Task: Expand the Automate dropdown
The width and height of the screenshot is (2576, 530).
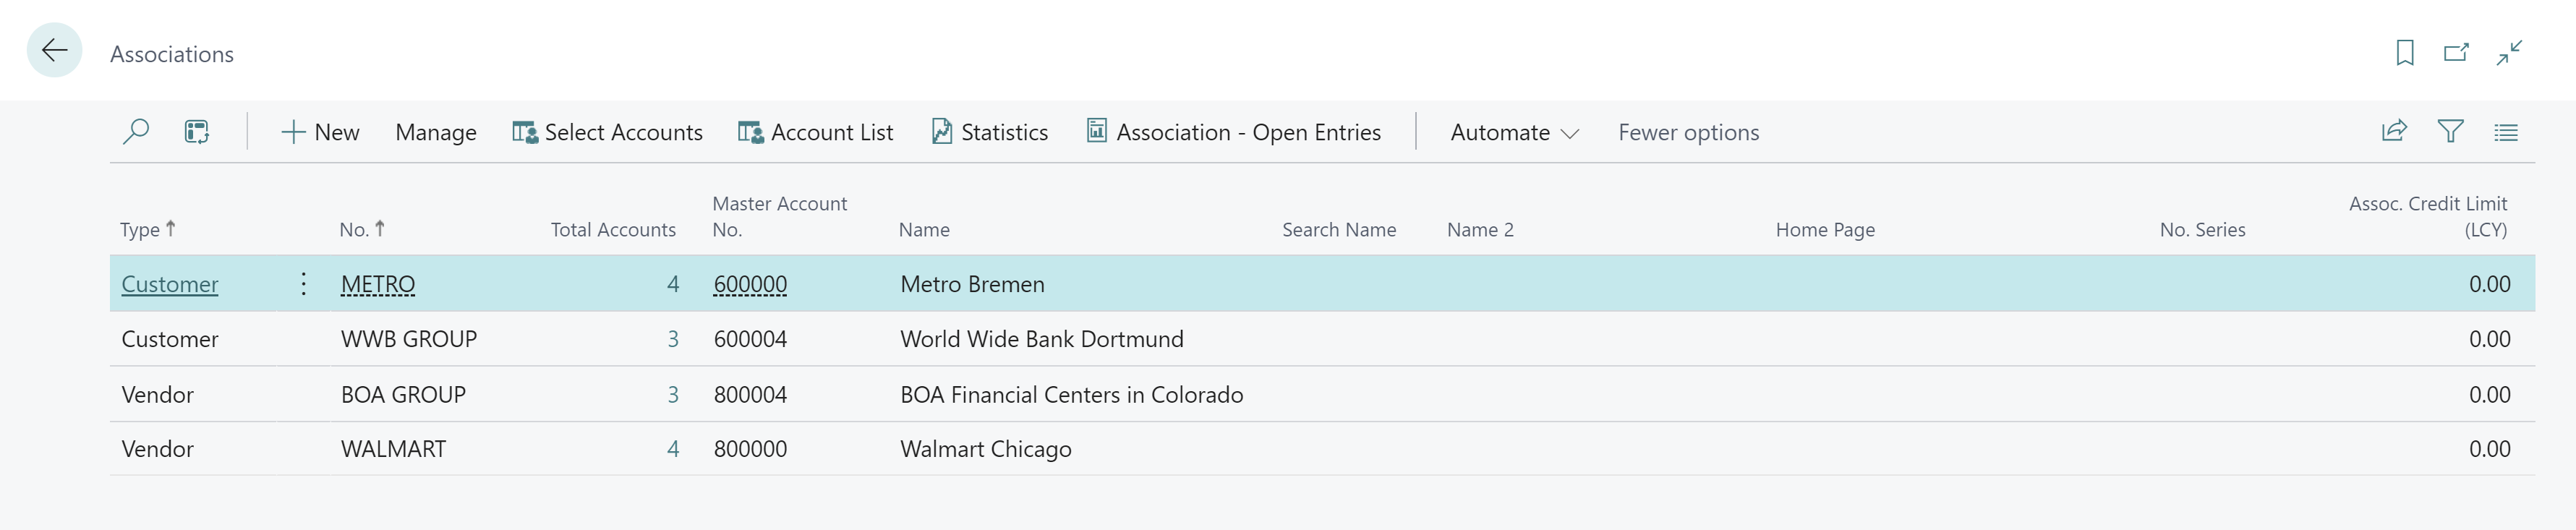Action: pyautogui.click(x=1514, y=132)
